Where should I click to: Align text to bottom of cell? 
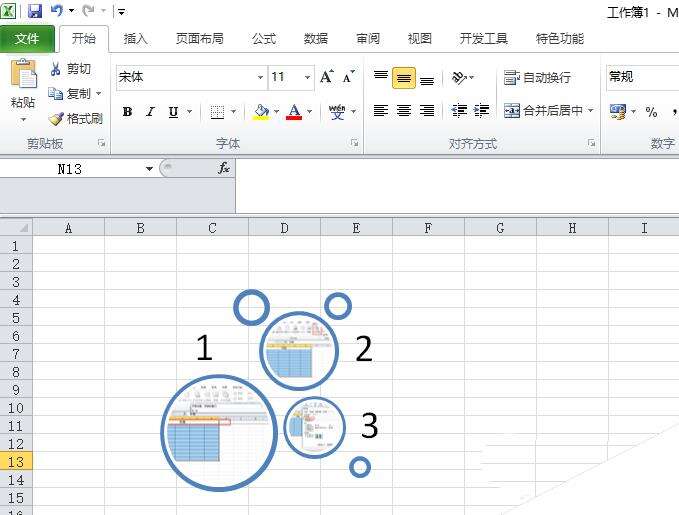(x=427, y=79)
